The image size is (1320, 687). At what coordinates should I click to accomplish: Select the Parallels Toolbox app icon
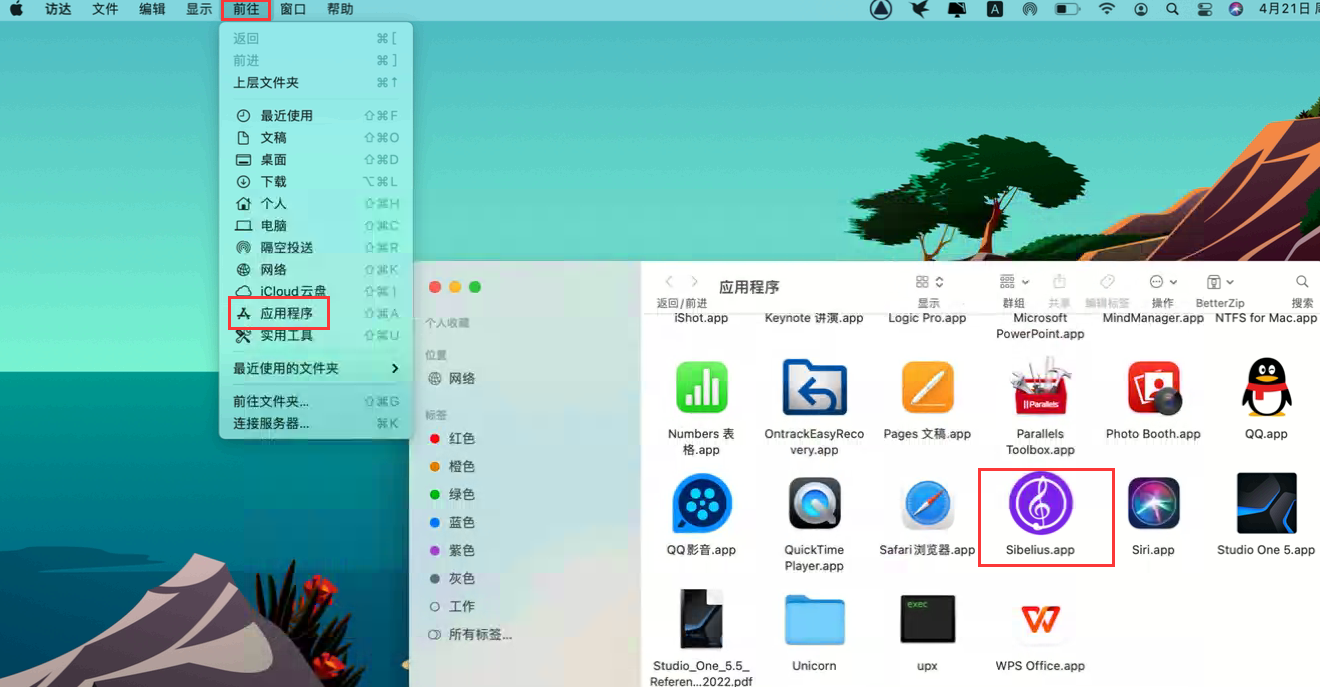(1040, 388)
